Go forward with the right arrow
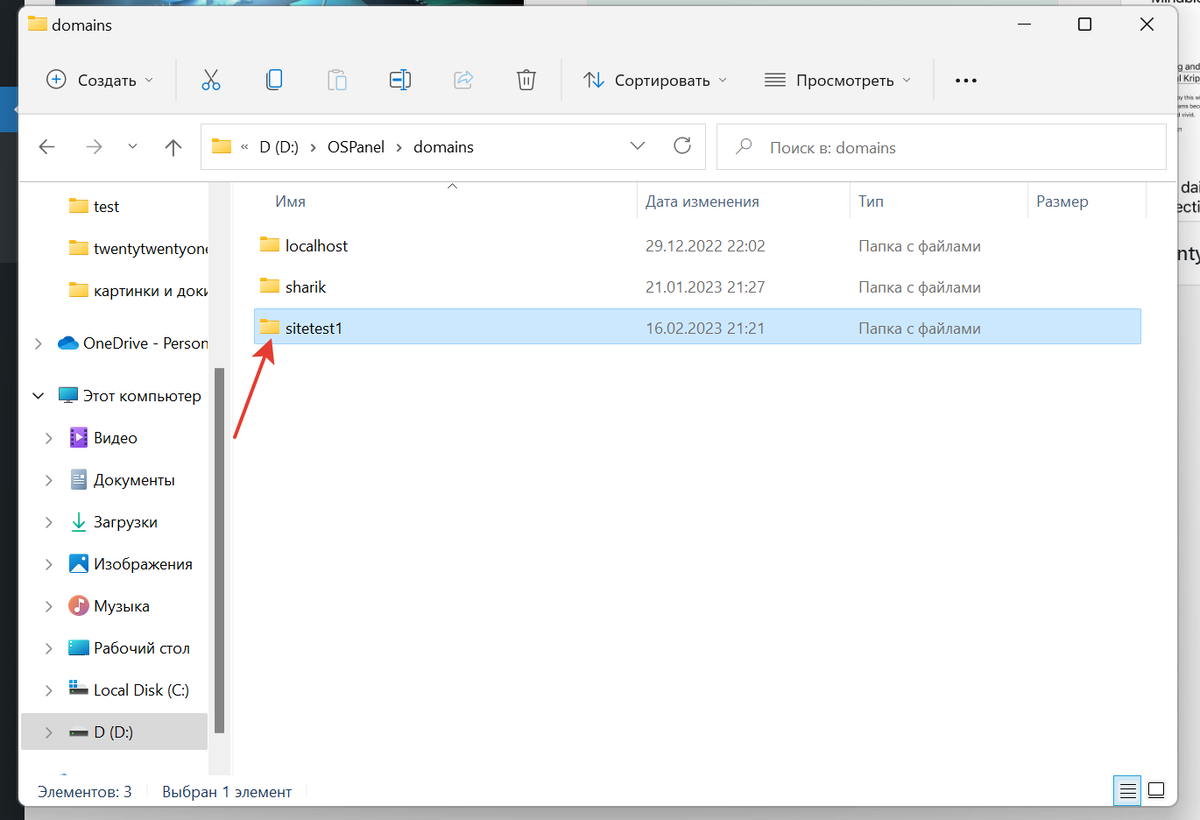Viewport: 1200px width, 820px height. pyautogui.click(x=95, y=147)
